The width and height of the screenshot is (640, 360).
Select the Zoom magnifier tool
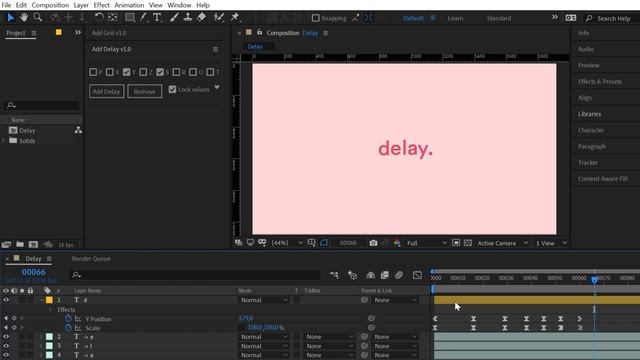tap(38, 18)
